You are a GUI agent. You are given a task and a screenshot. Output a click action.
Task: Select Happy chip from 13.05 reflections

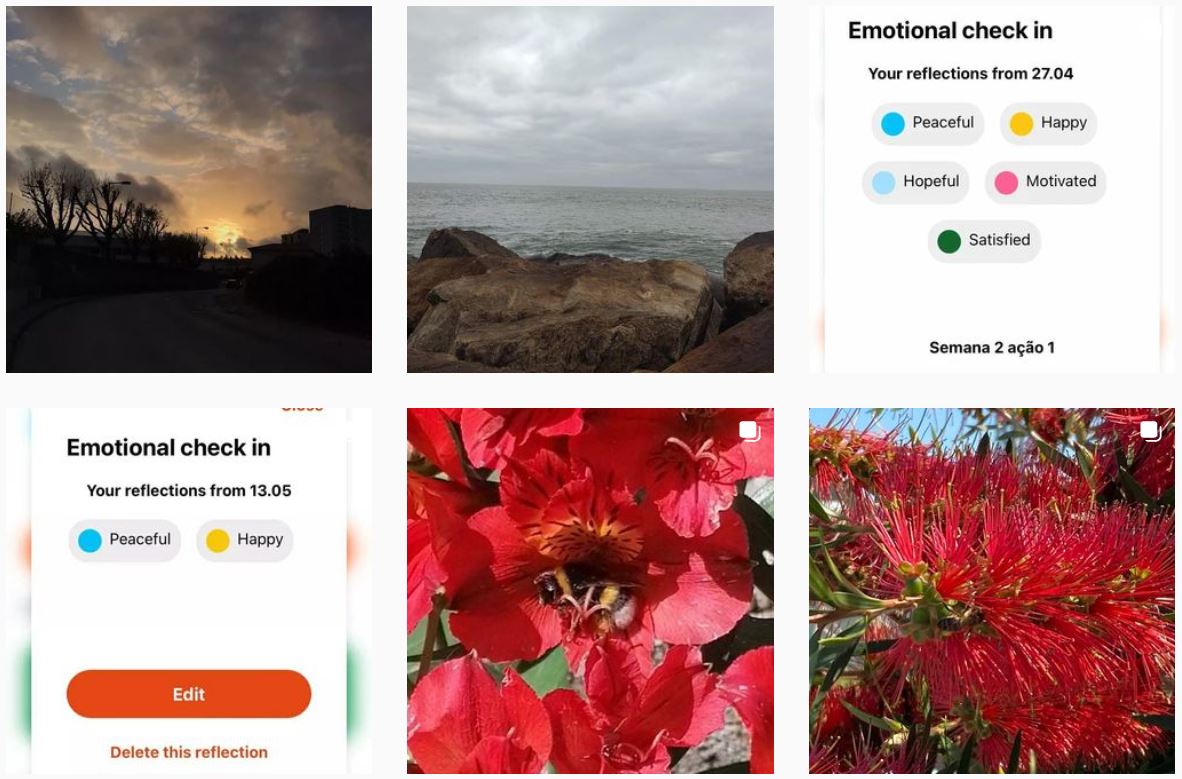pyautogui.click(x=244, y=540)
